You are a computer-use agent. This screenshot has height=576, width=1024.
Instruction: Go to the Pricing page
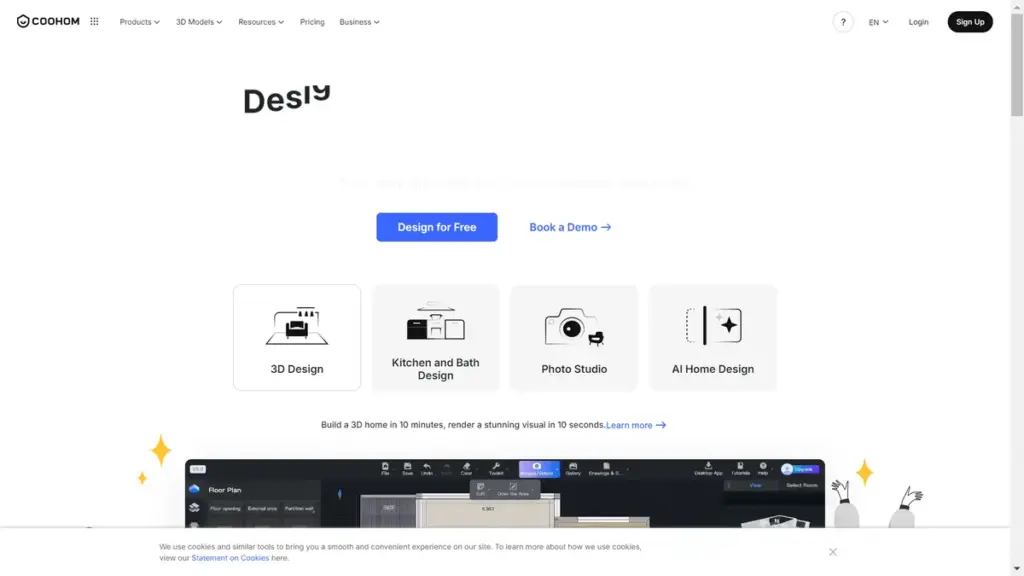(312, 22)
